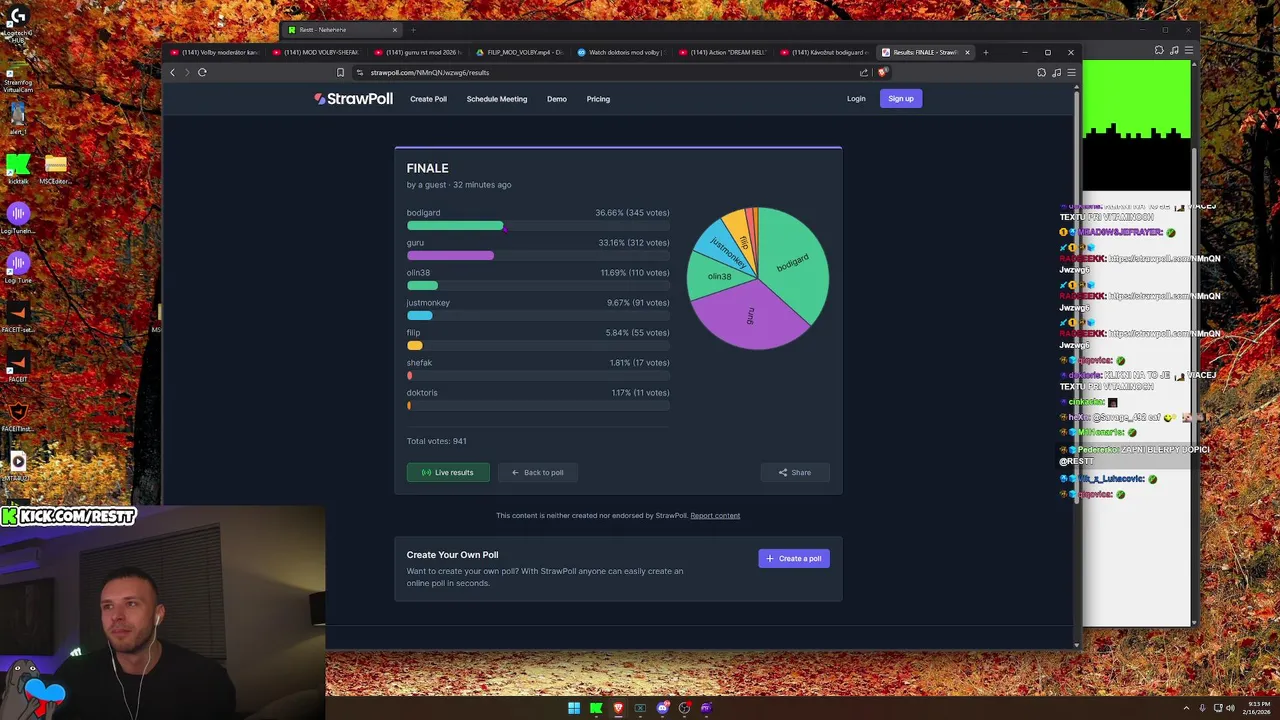1280x720 pixels.
Task: Click the Sign up button
Action: 901,98
